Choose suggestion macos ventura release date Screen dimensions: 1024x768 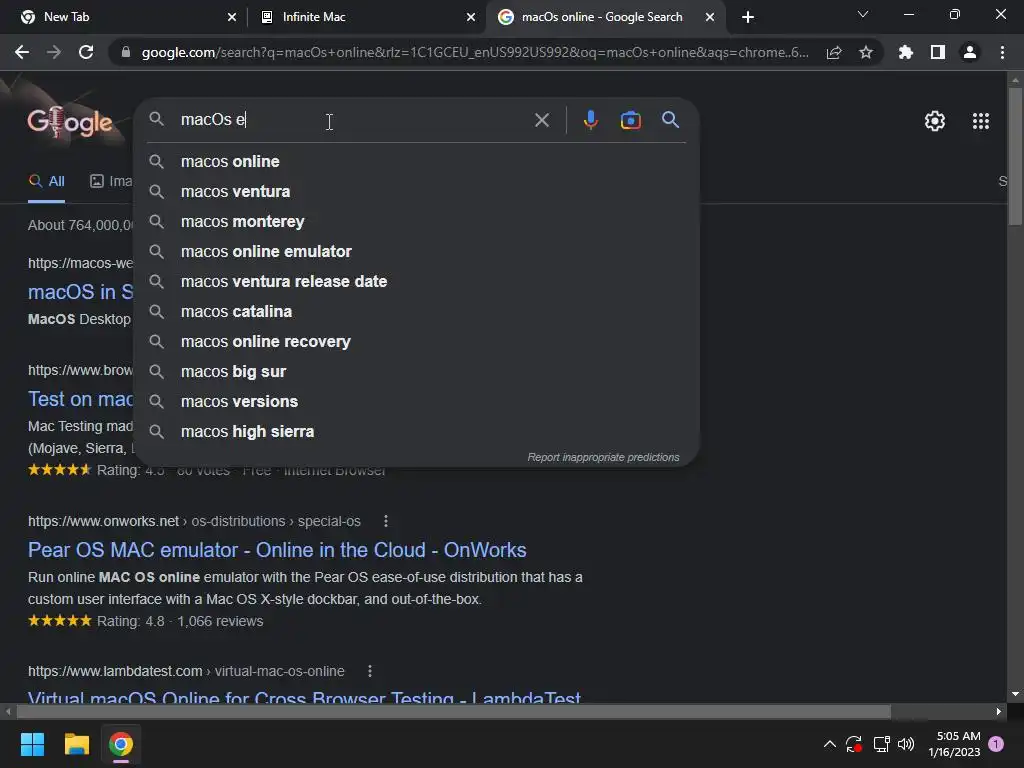click(417, 281)
